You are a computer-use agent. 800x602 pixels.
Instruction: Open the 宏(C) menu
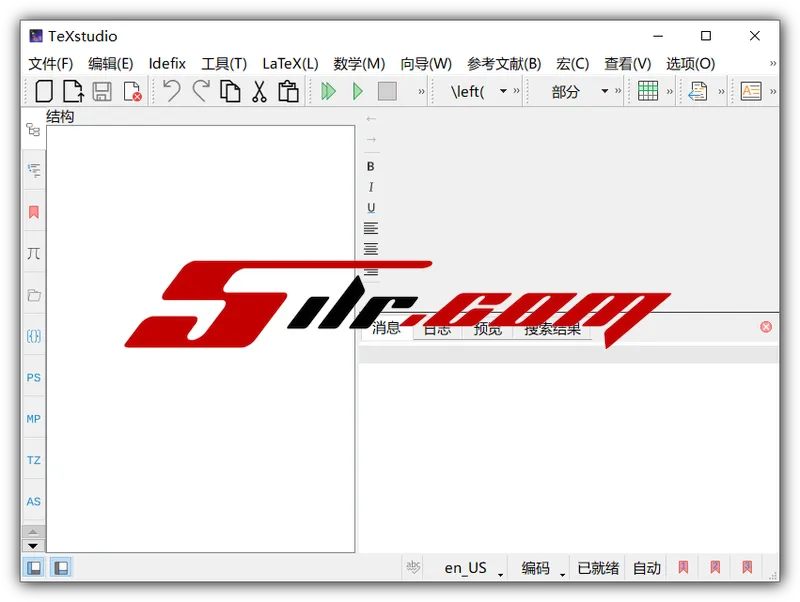coord(572,64)
